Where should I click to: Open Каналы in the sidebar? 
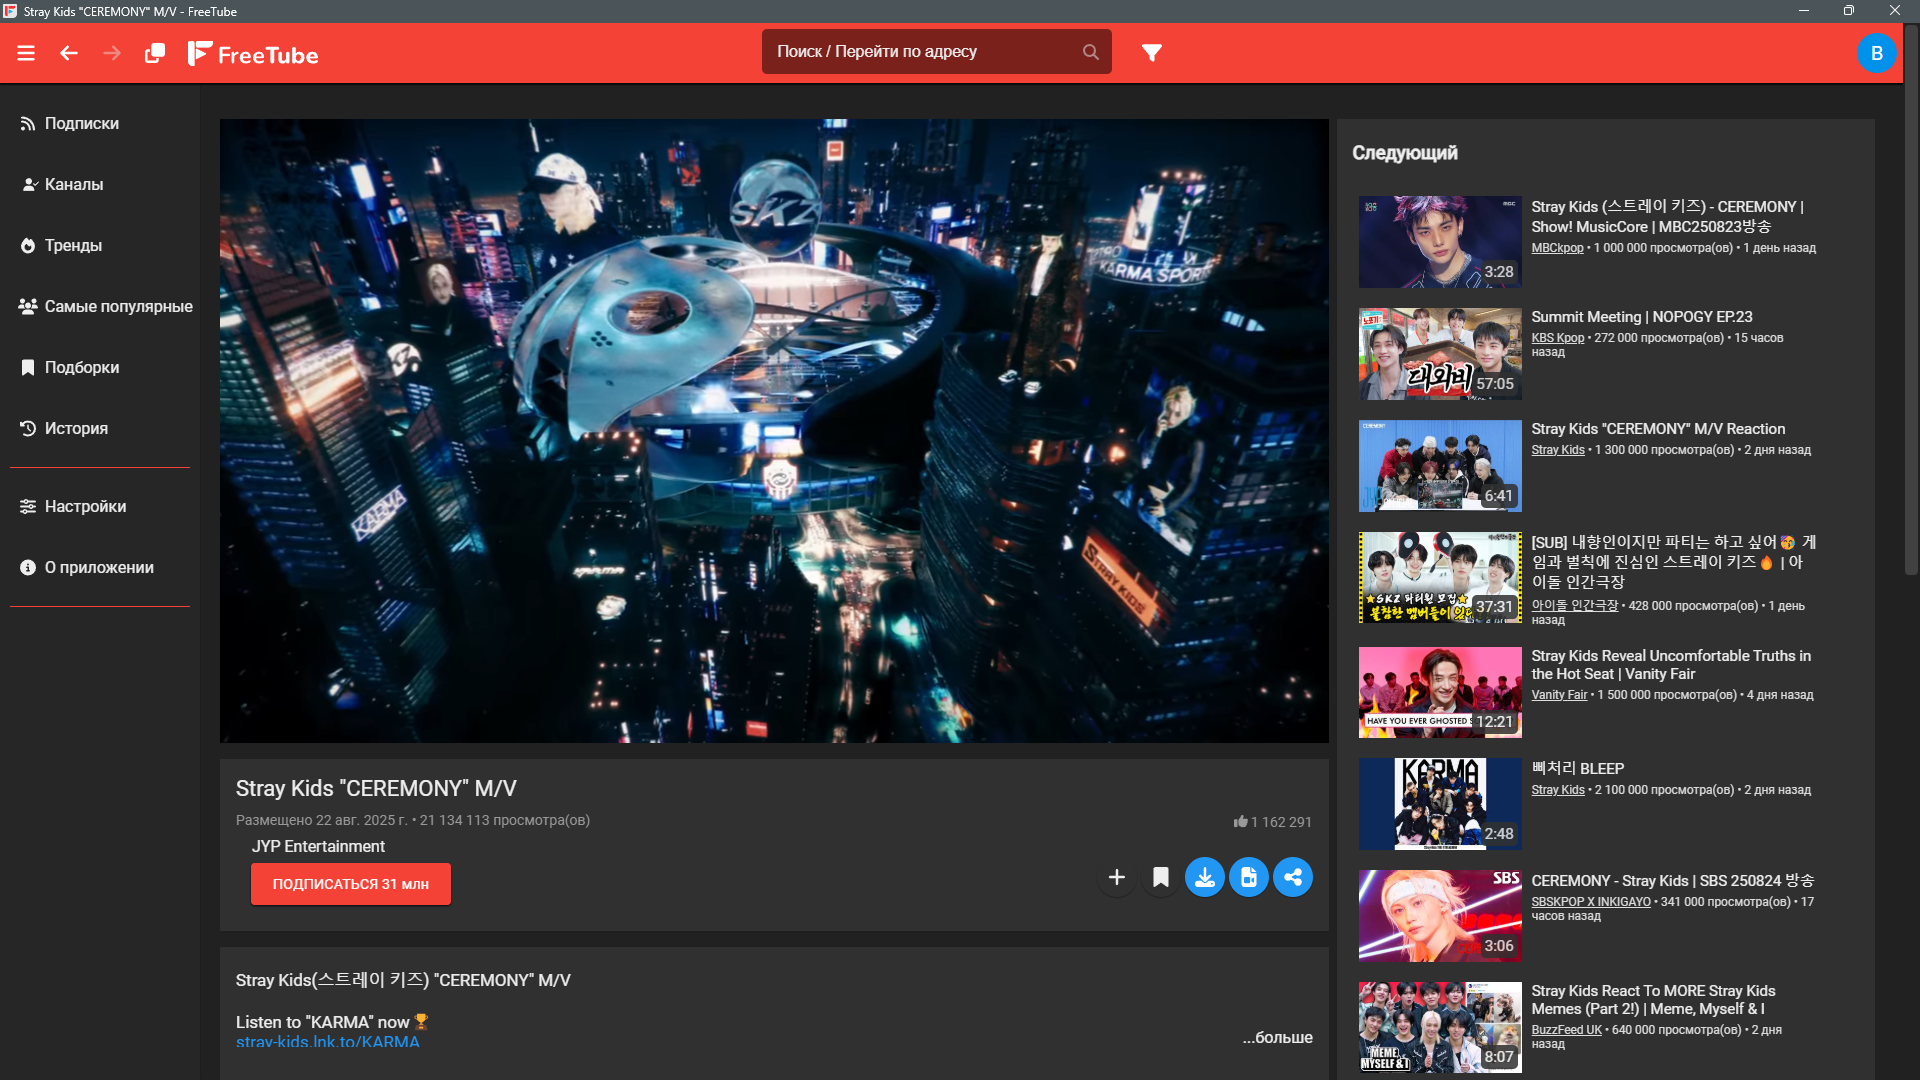(100, 184)
